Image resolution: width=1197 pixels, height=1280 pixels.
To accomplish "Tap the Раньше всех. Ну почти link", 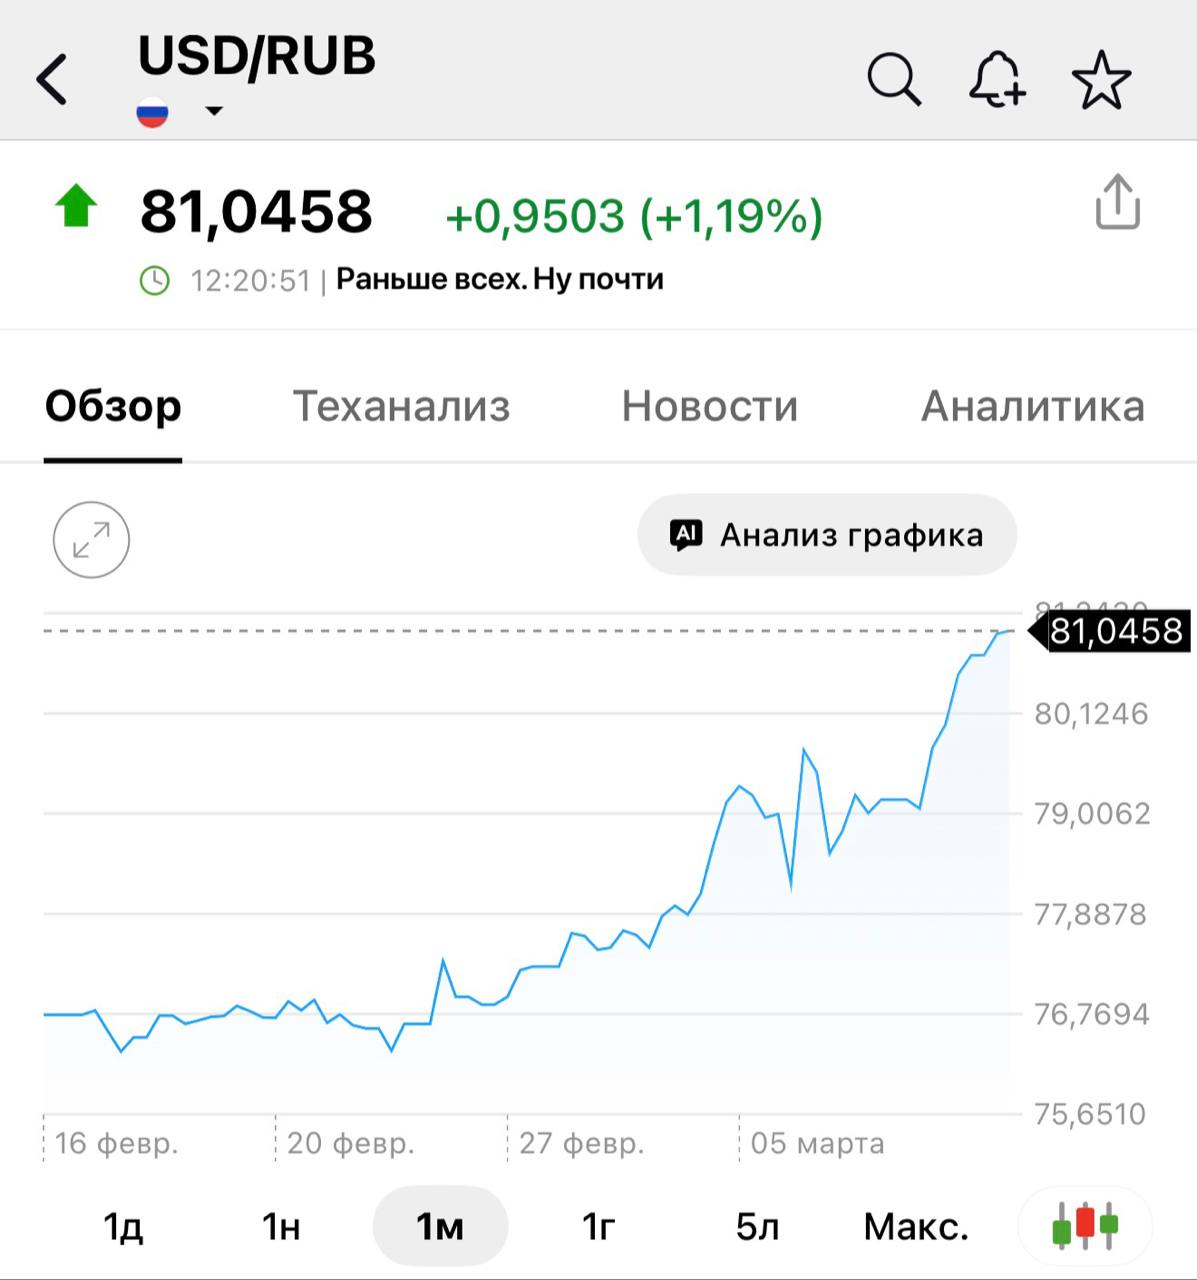I will 499,279.
